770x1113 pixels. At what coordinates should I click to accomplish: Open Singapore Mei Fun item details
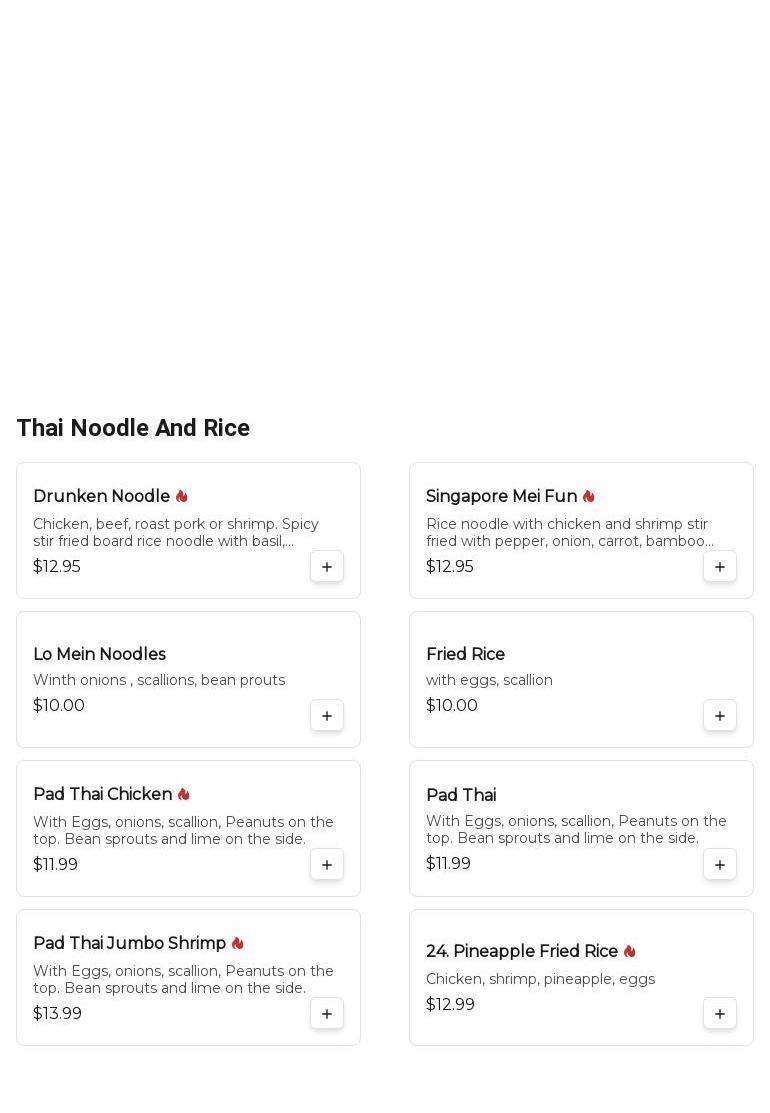tap(501, 496)
